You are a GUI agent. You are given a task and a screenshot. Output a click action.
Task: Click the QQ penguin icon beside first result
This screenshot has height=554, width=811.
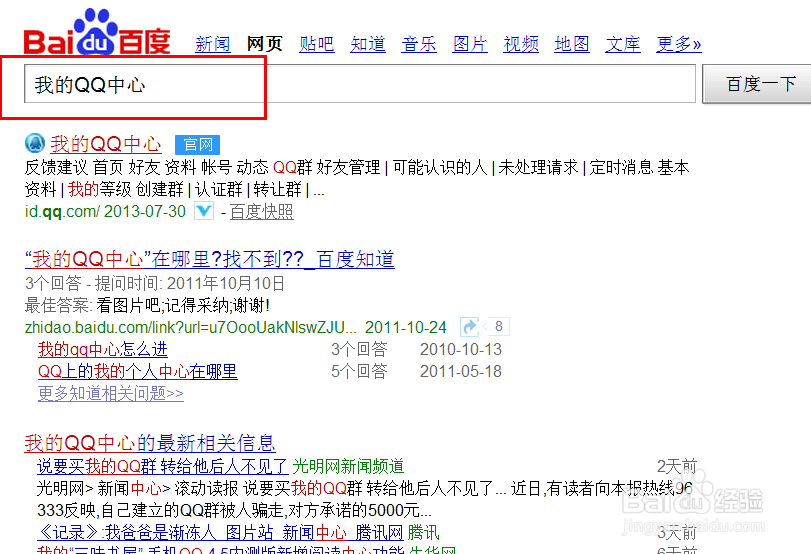coord(35,143)
